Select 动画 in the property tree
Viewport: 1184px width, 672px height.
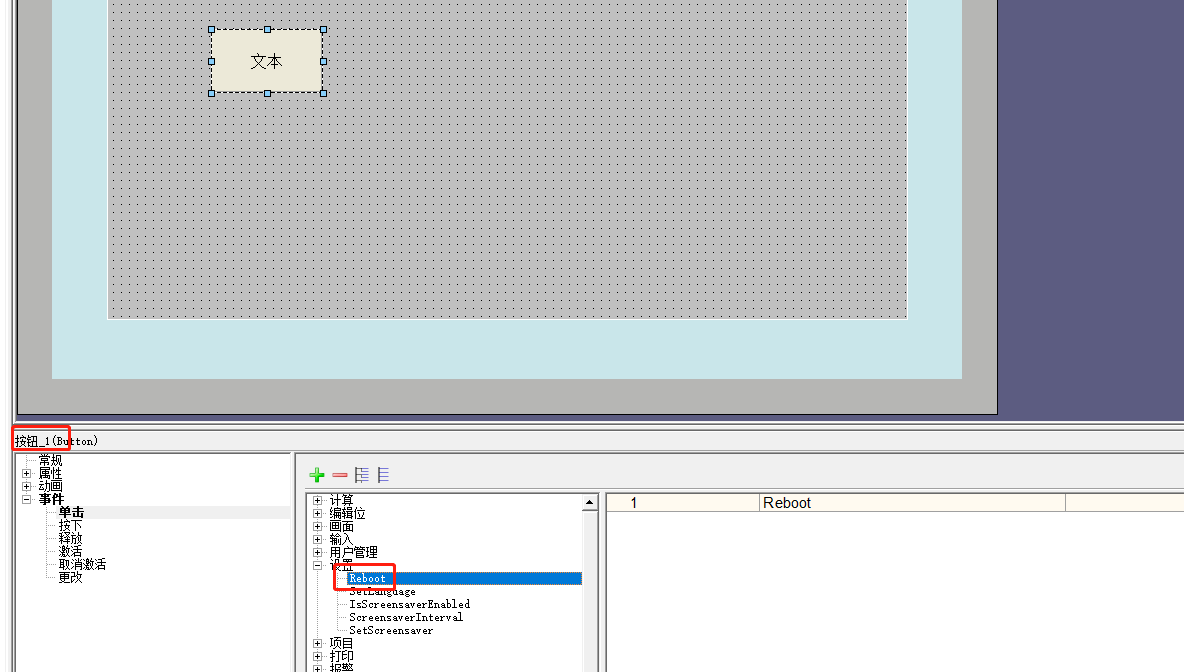(51, 486)
